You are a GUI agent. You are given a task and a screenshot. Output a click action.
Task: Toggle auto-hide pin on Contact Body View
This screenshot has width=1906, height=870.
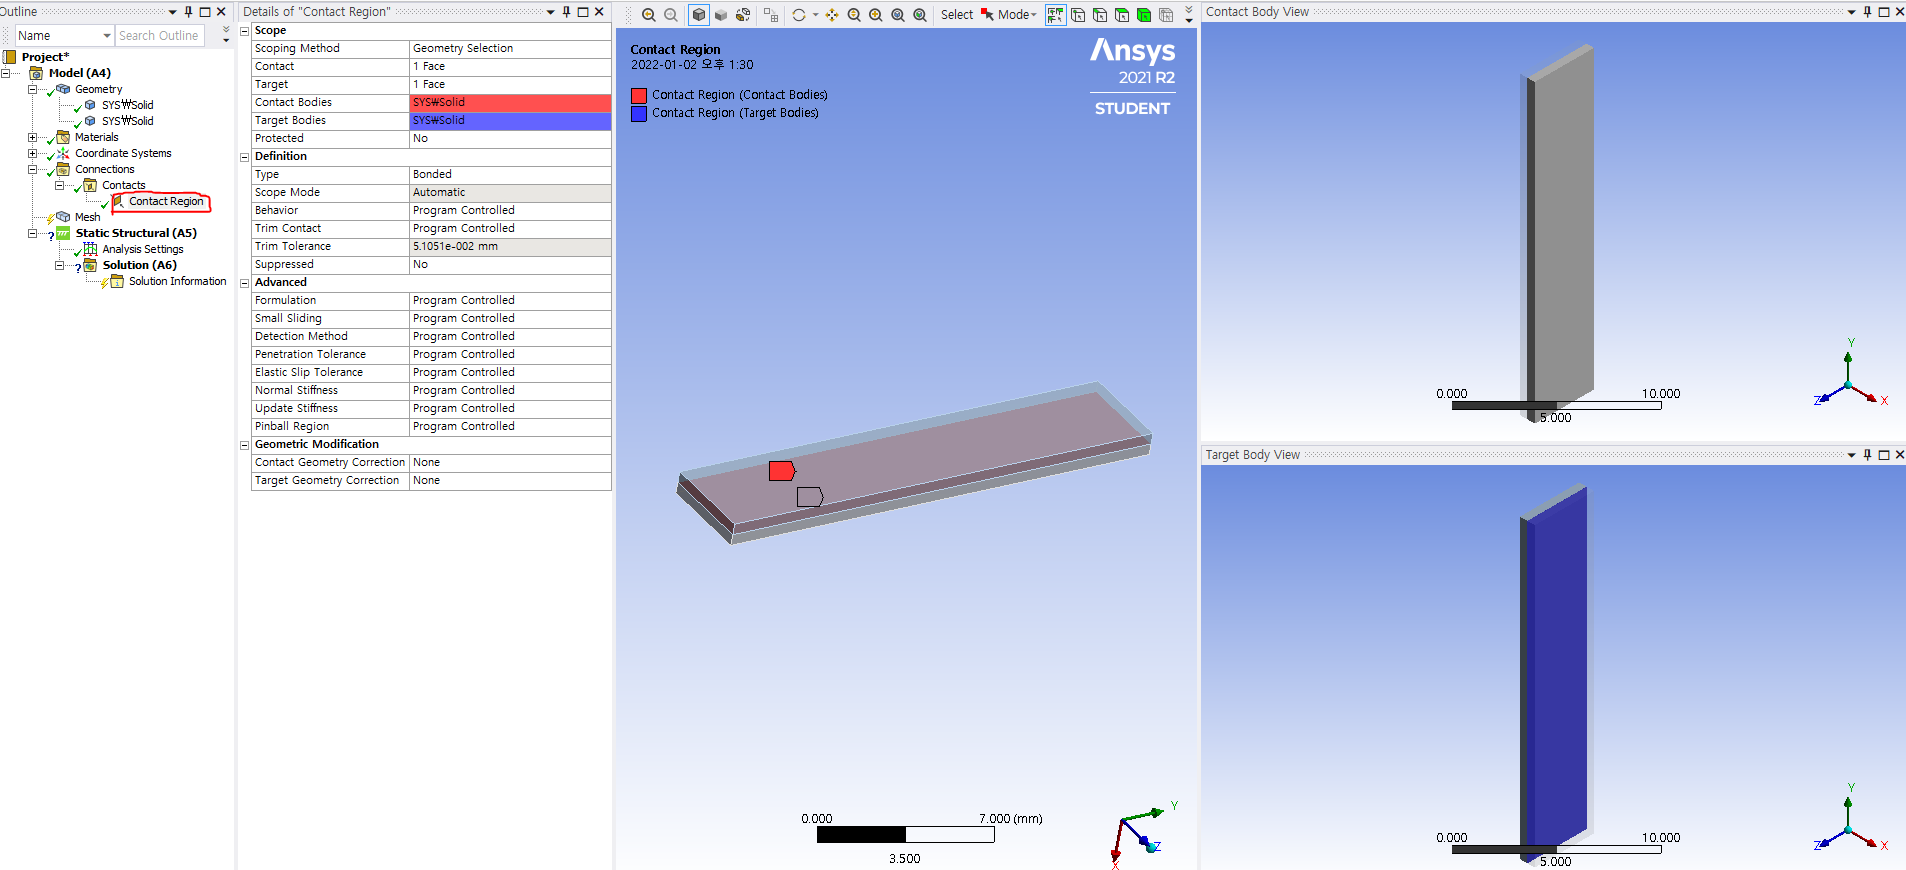1867,12
